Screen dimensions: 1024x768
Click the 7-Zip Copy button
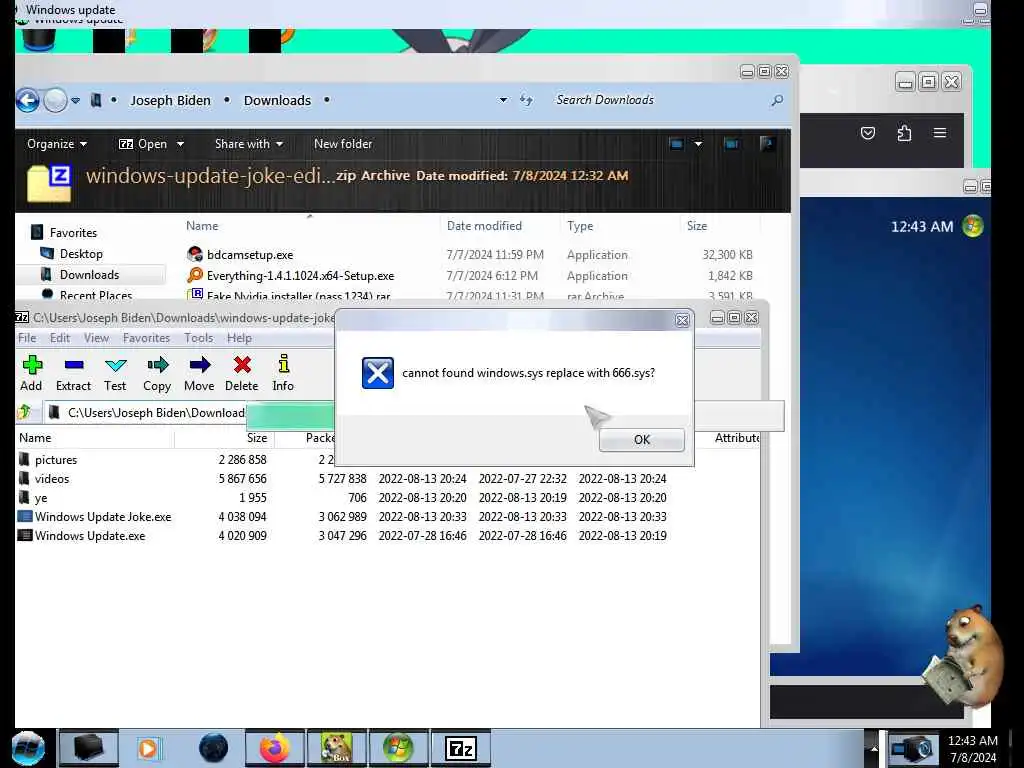(157, 374)
